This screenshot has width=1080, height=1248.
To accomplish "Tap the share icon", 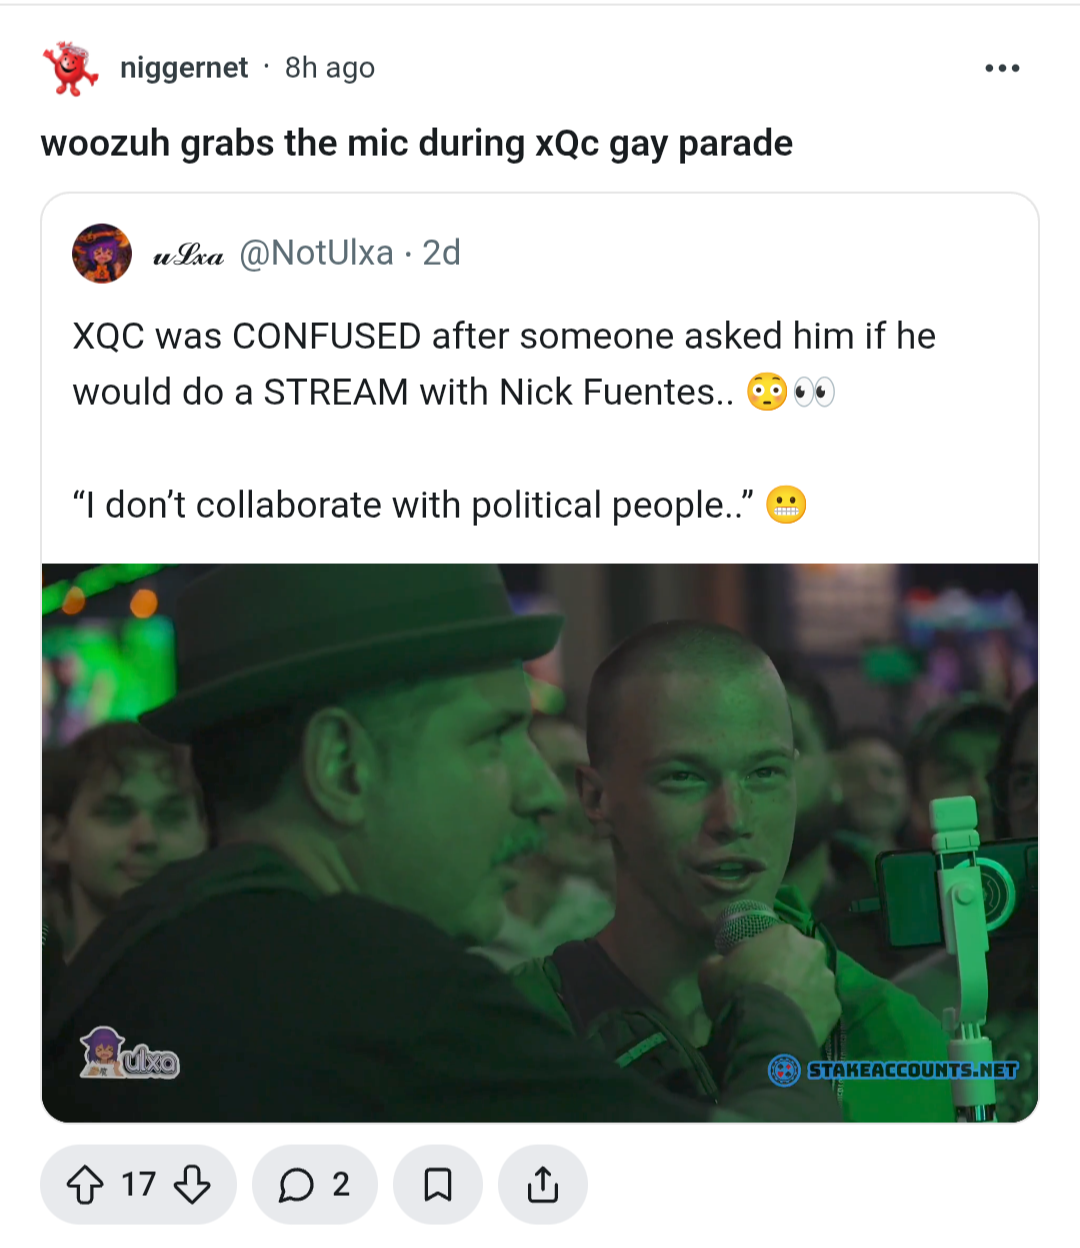I will click(x=542, y=1185).
